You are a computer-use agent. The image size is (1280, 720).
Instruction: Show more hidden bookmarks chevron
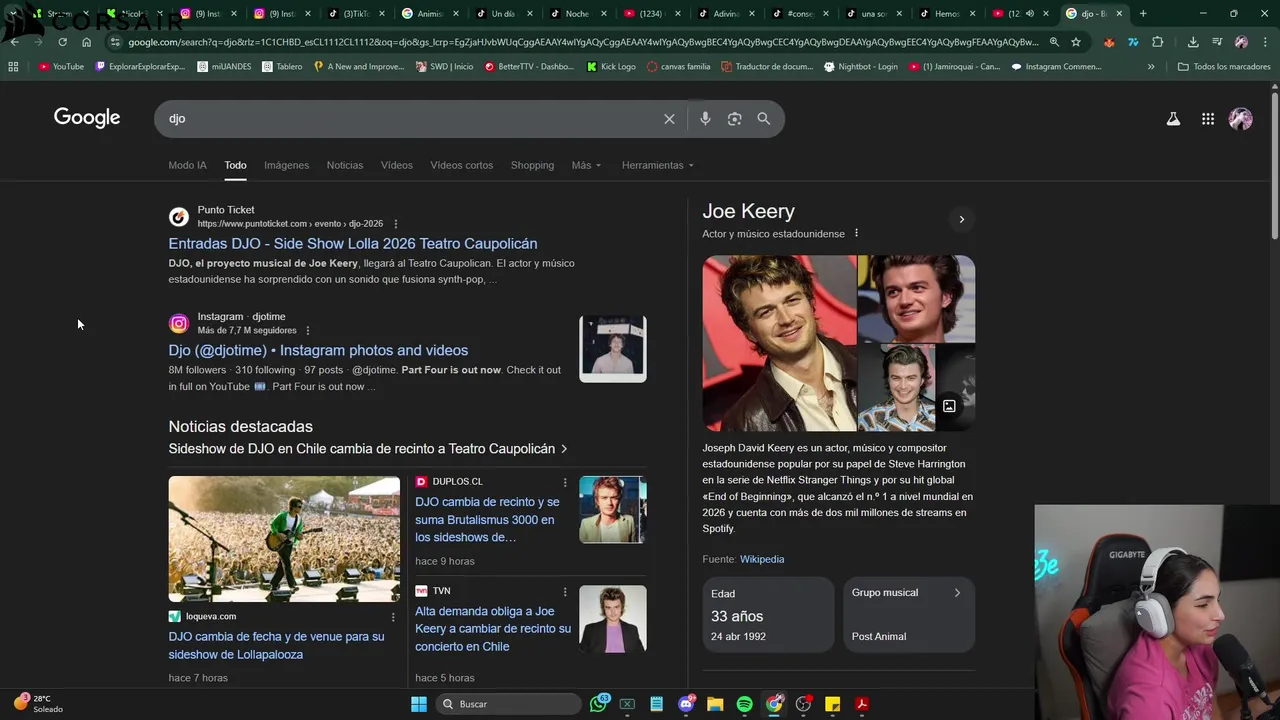(x=1151, y=67)
